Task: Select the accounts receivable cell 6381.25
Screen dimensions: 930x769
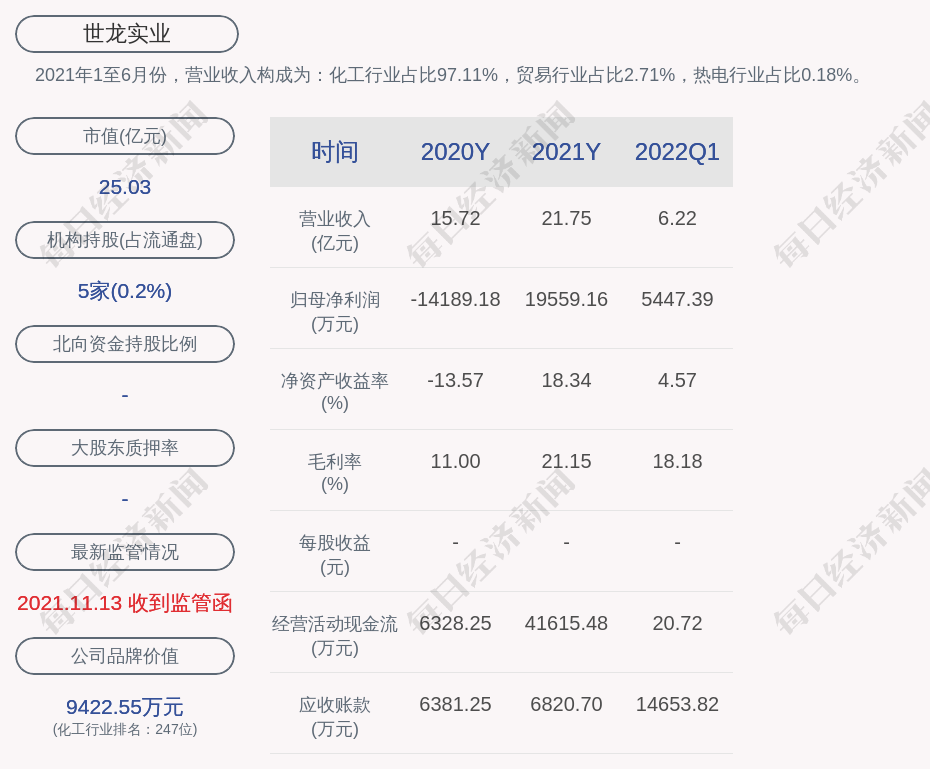Action: [x=455, y=704]
